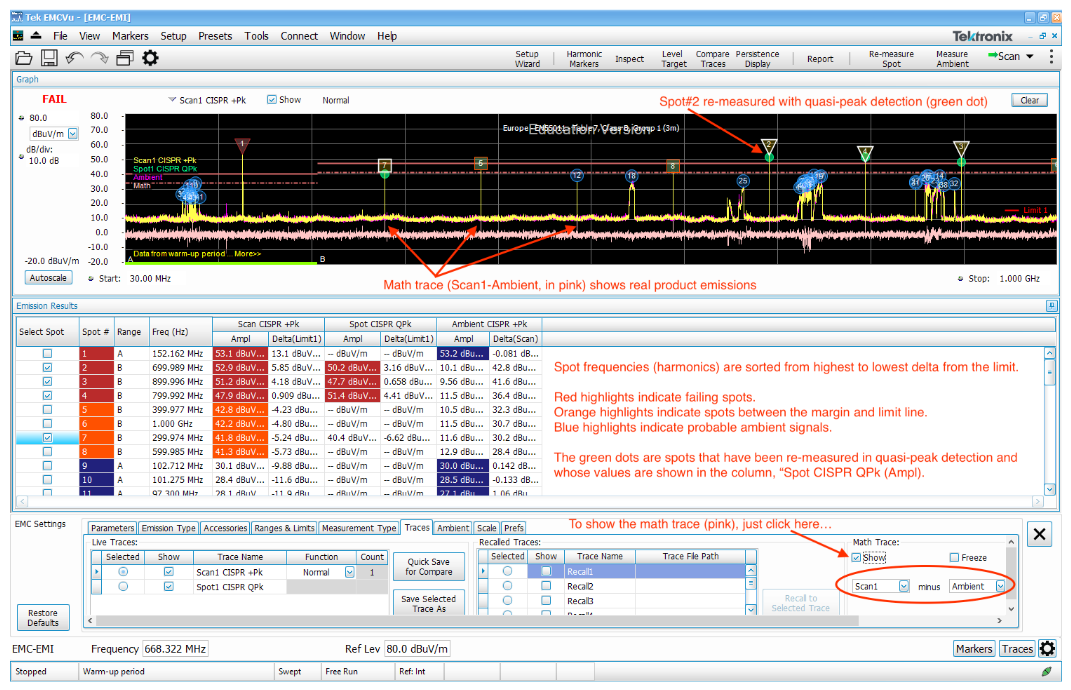Screen dimensions: 1071x690
Task: Click the Frequency input field
Action: coord(174,648)
